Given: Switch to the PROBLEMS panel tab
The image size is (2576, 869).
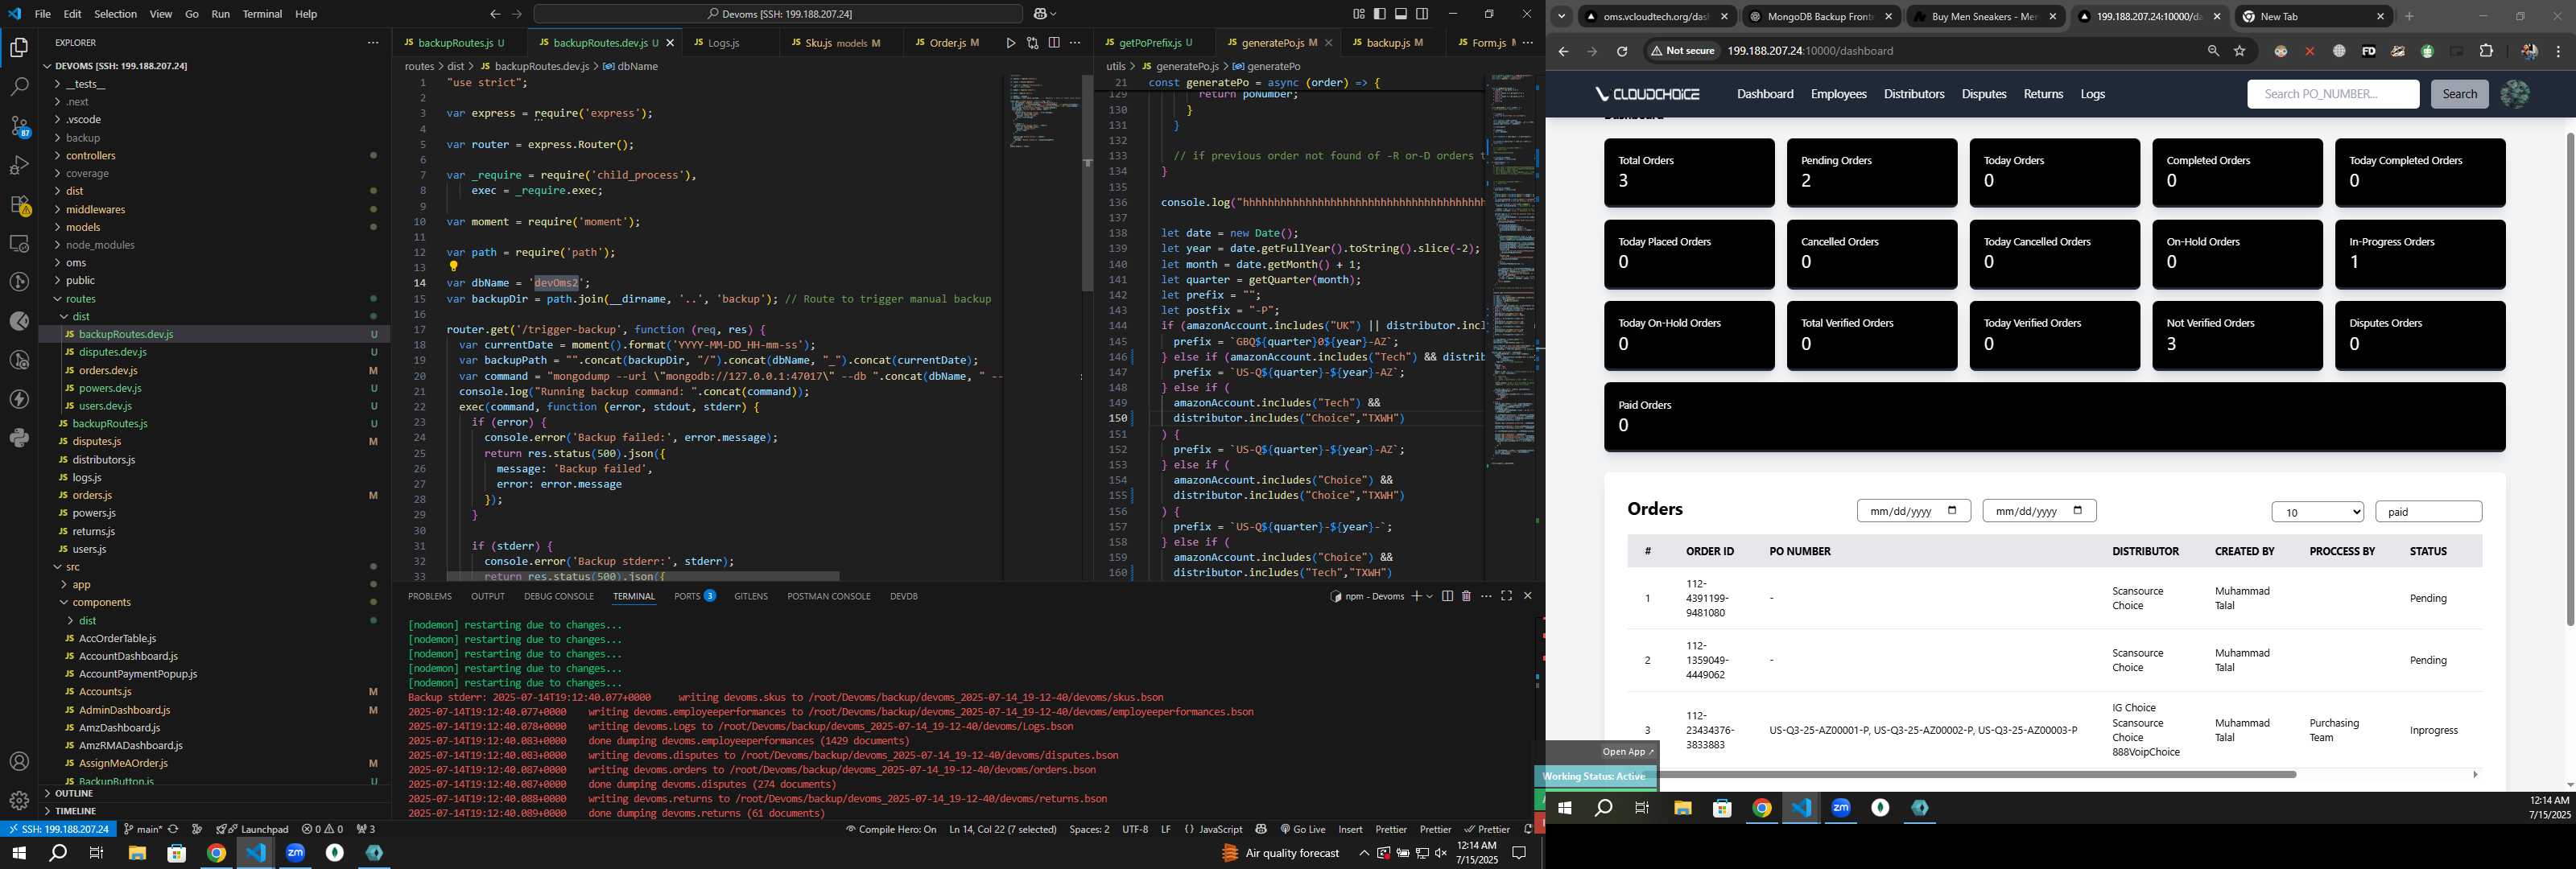Looking at the screenshot, I should coord(430,596).
